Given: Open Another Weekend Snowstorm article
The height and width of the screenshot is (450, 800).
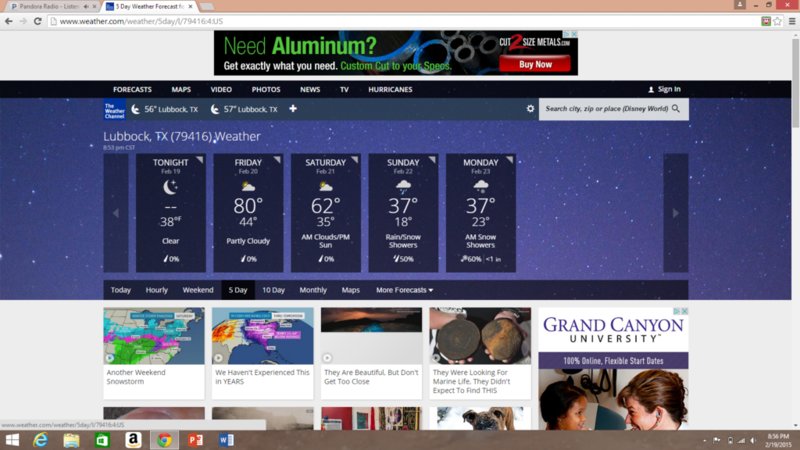Looking at the screenshot, I should point(154,353).
